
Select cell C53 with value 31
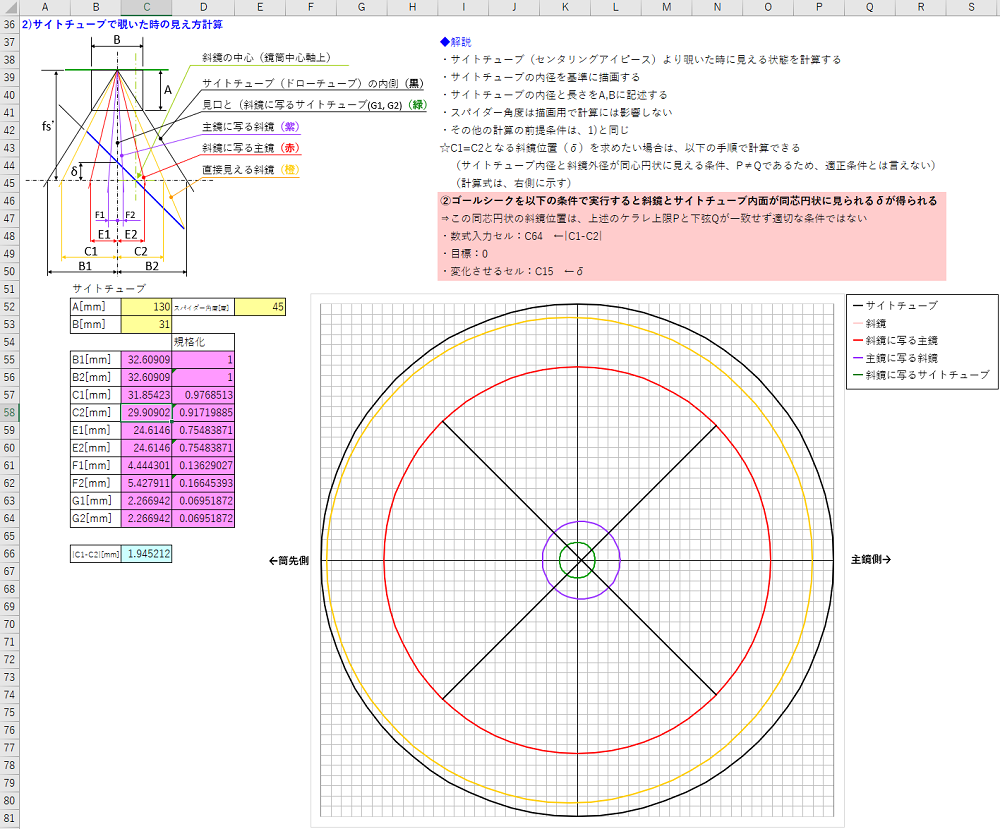pos(146,325)
